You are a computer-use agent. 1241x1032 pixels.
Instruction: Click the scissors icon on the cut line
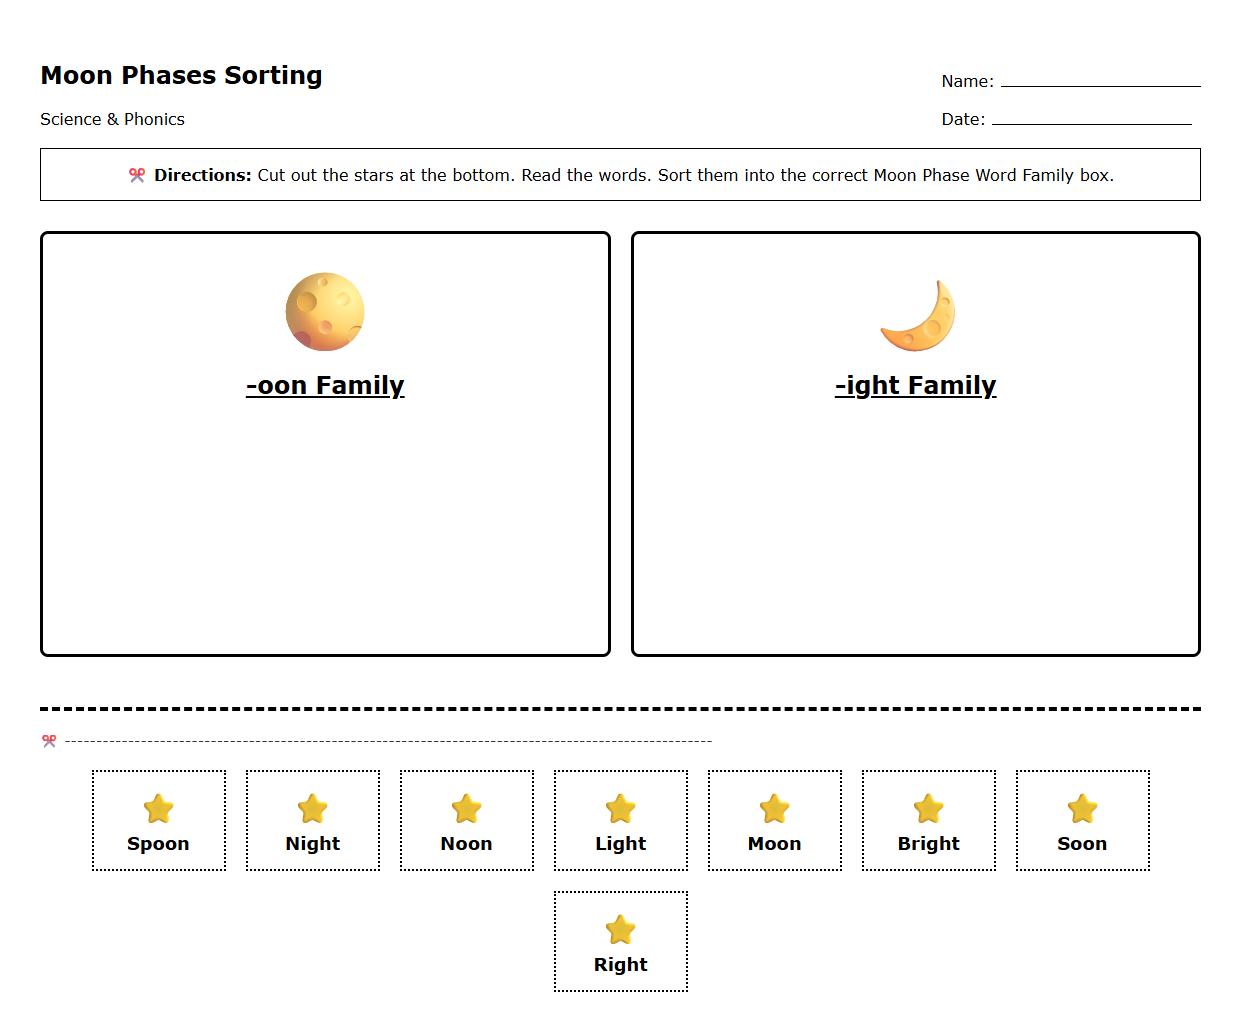tap(47, 739)
